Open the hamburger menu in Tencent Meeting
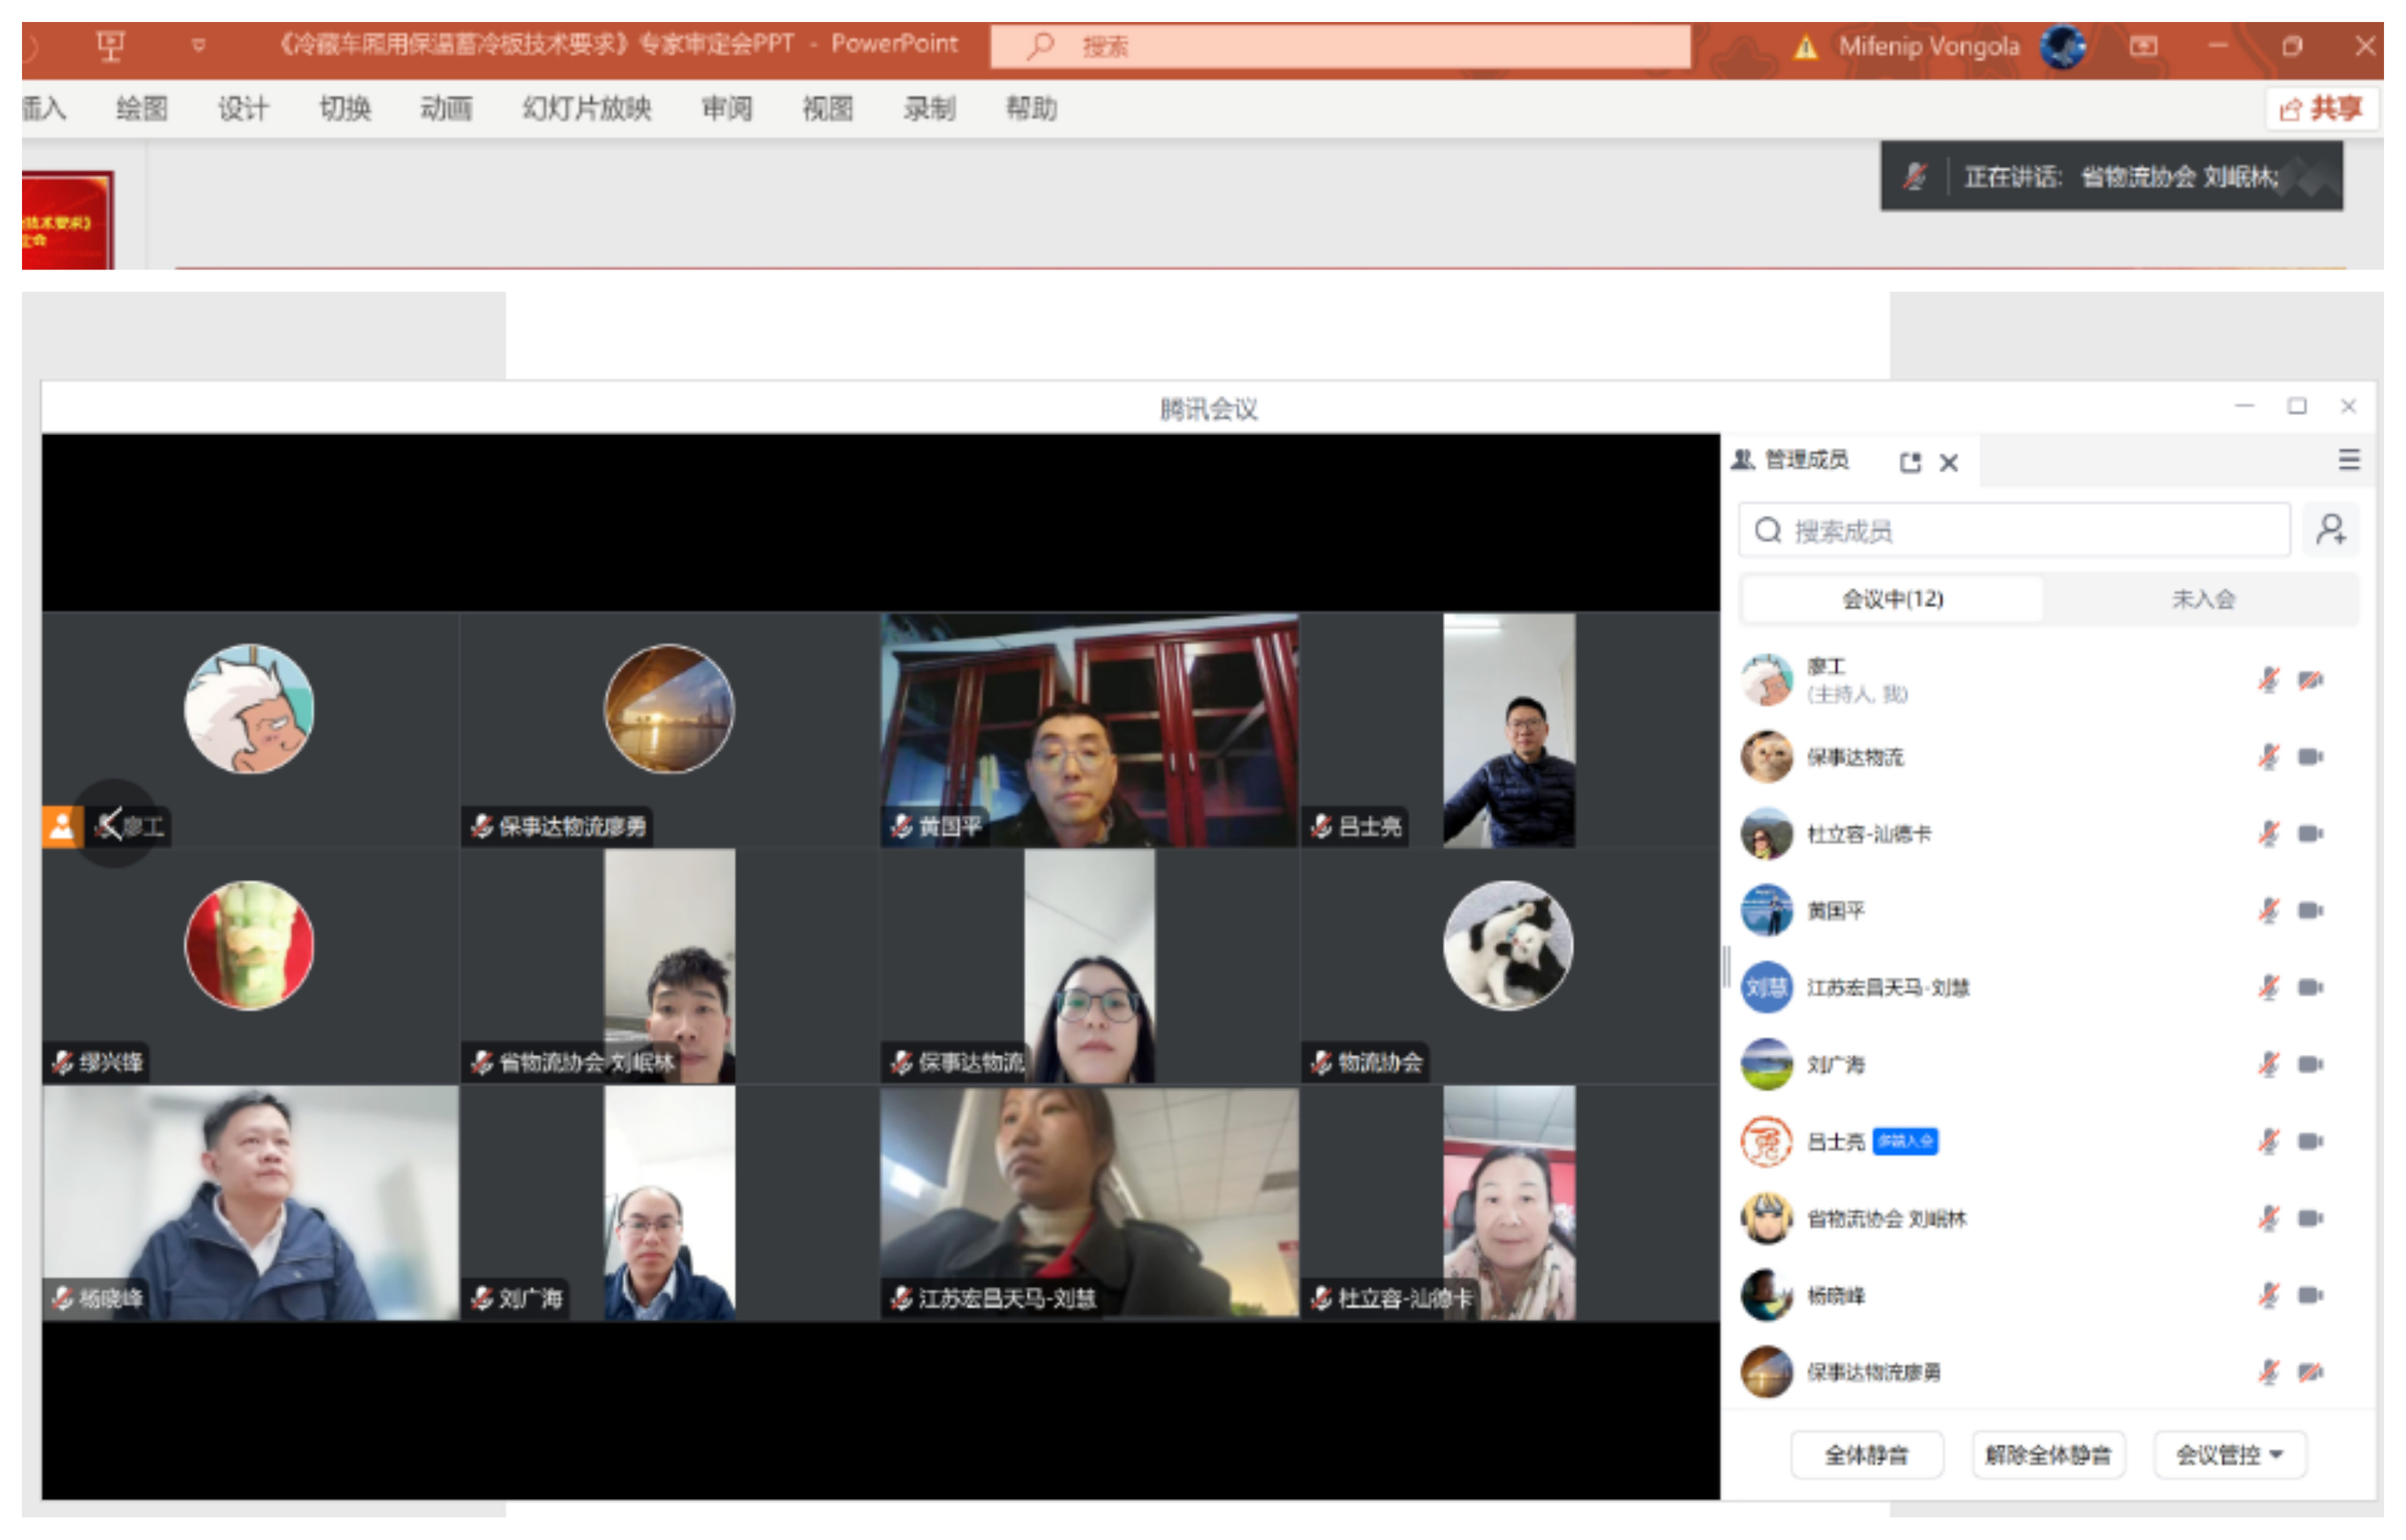 click(x=2349, y=460)
